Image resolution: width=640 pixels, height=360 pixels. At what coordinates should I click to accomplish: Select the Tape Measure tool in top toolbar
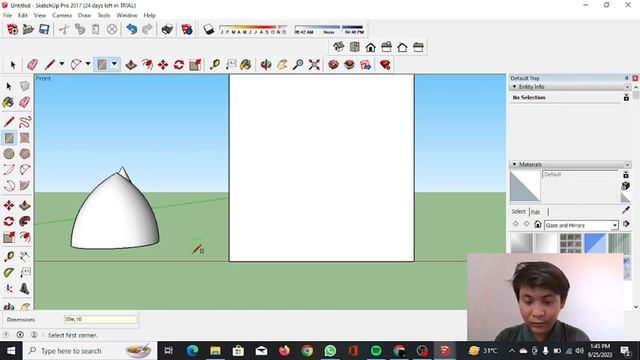215,64
